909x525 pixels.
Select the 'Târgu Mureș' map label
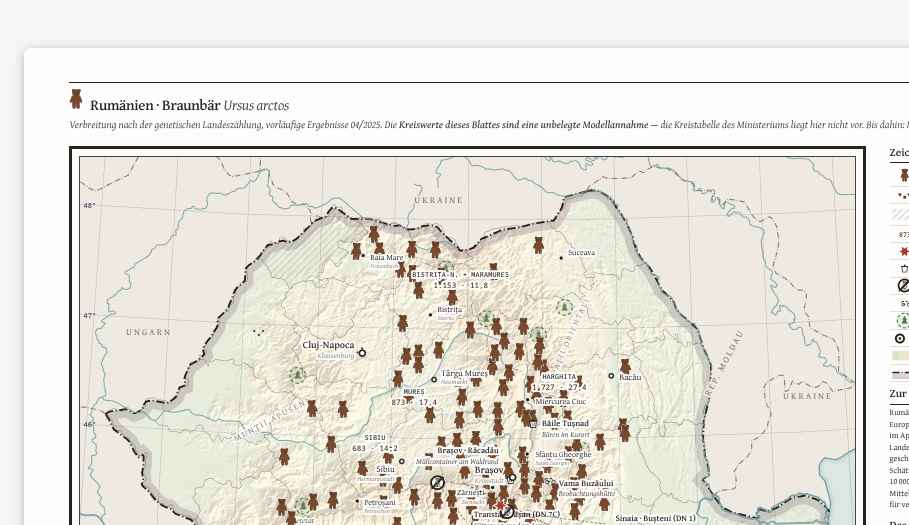point(464,374)
